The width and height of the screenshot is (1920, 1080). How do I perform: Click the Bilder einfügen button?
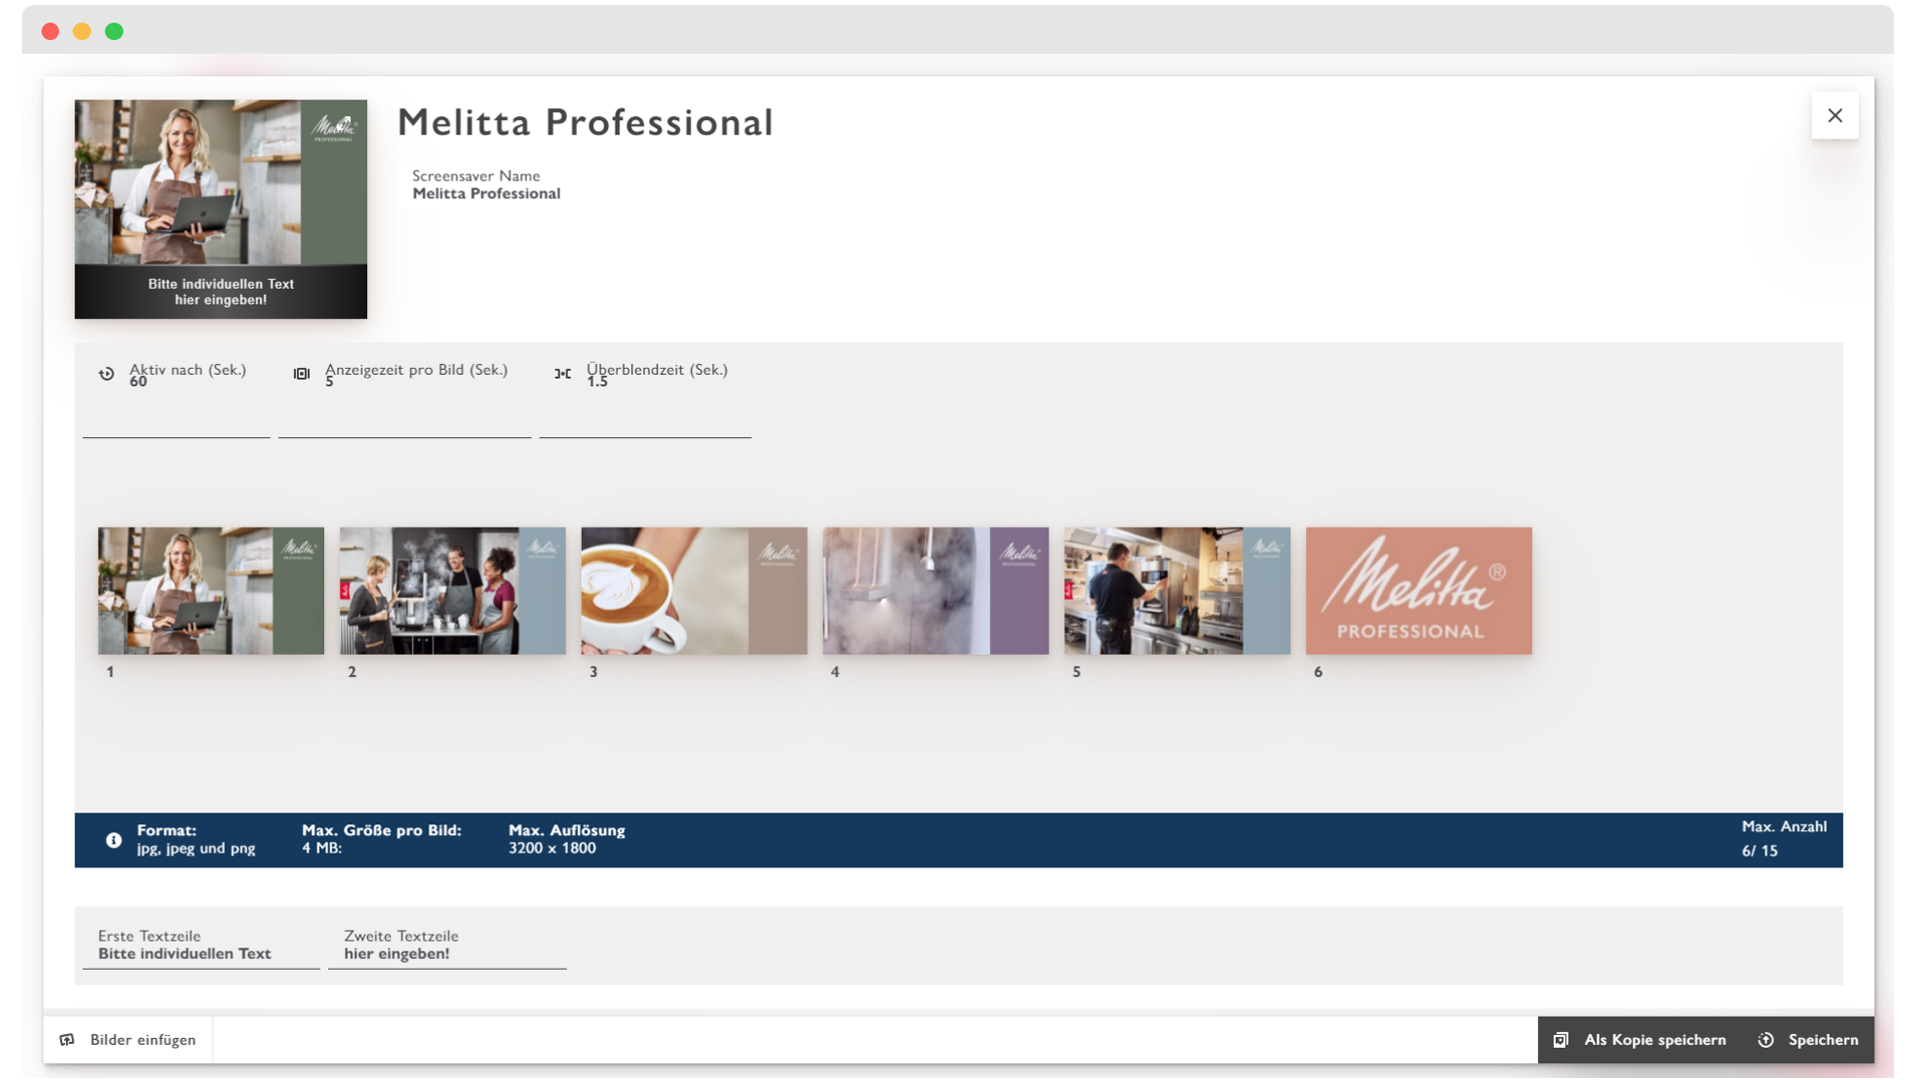coord(128,1040)
